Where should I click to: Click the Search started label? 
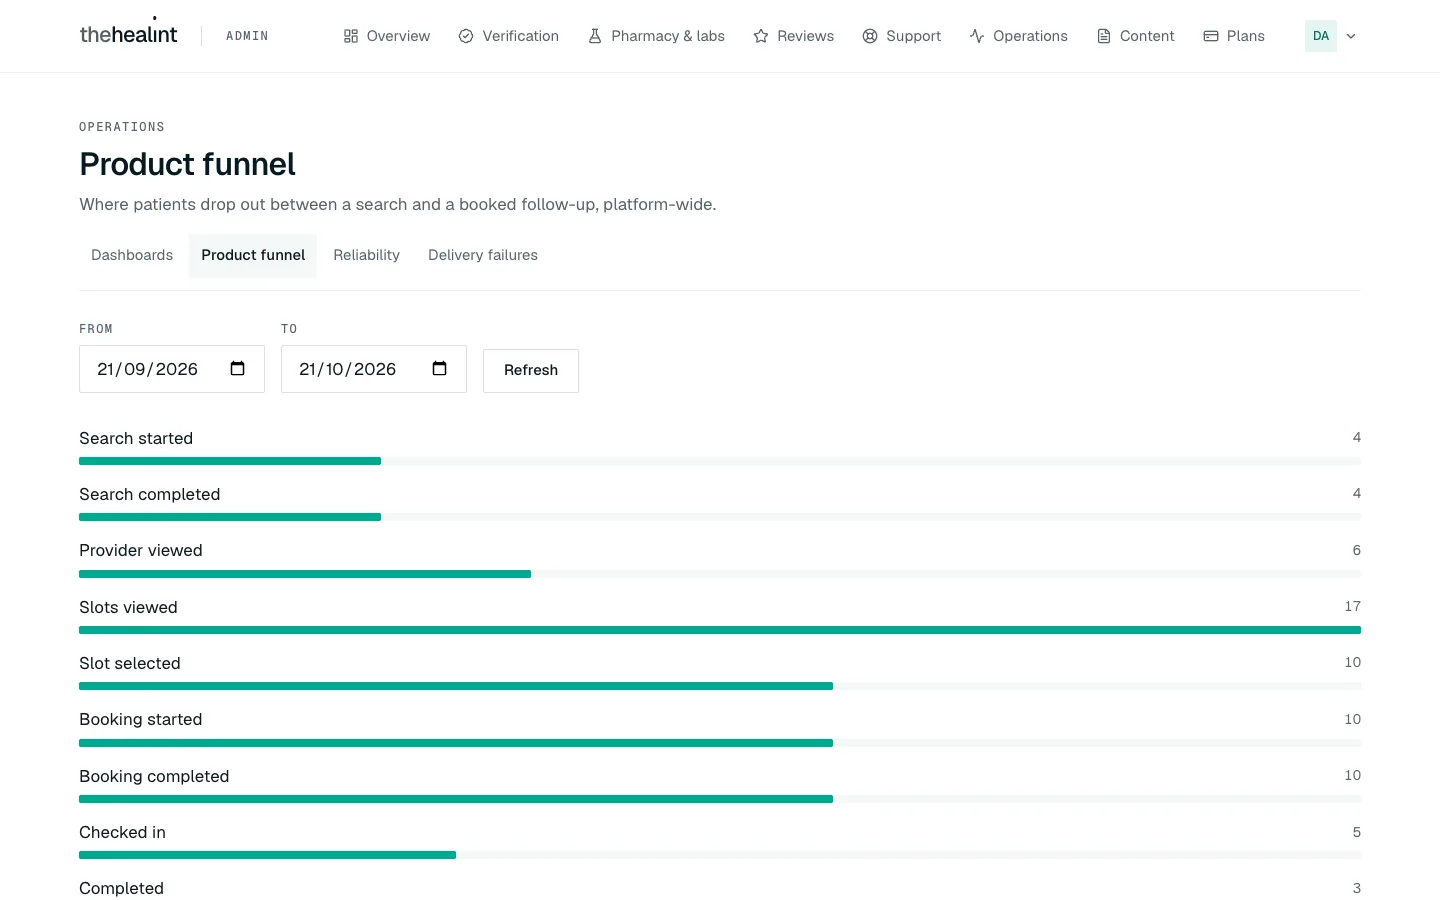click(x=136, y=438)
